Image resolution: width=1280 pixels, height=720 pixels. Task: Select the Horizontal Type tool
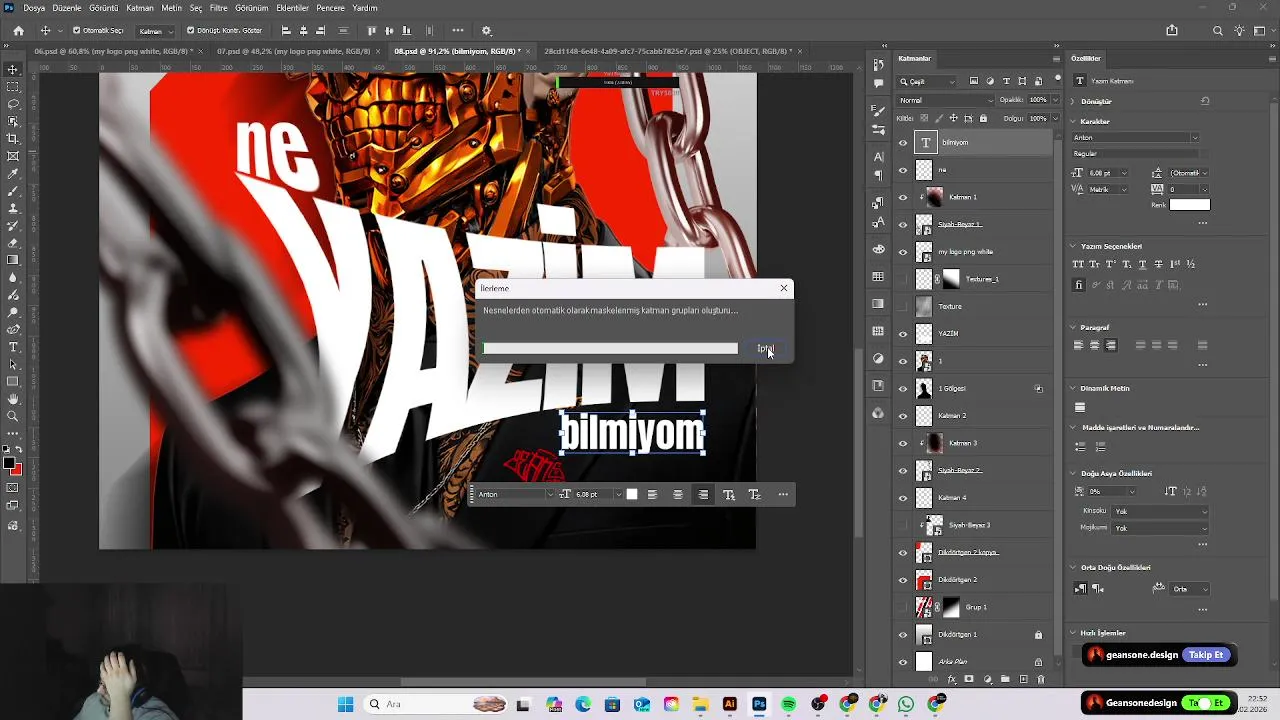point(13,347)
